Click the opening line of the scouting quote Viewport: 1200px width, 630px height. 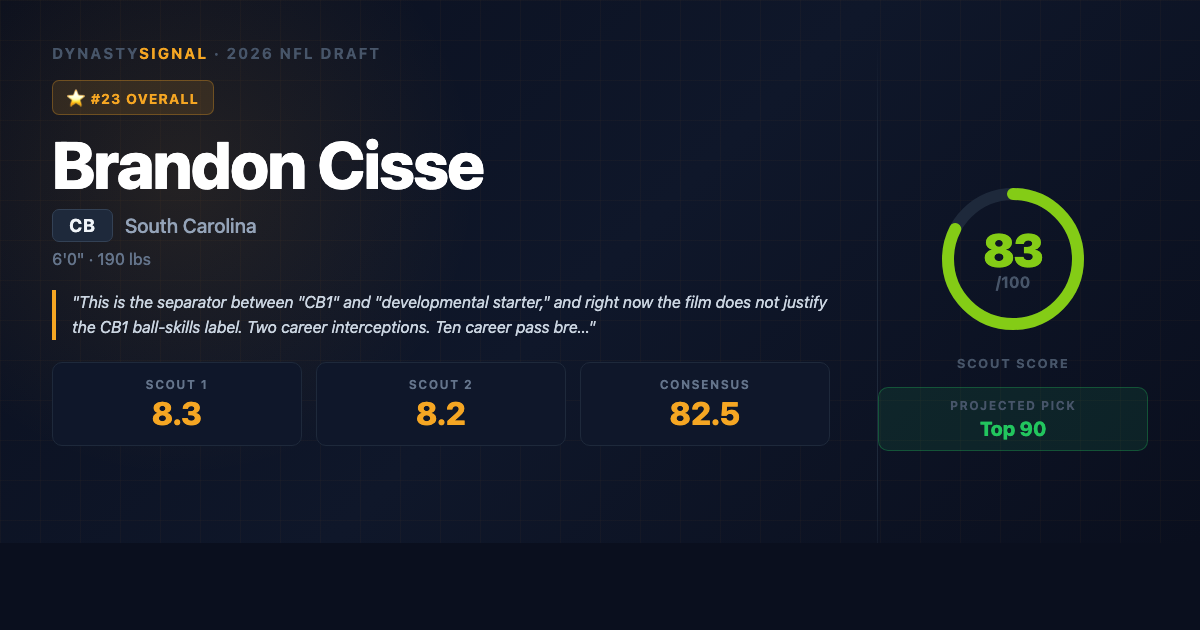tap(450, 302)
